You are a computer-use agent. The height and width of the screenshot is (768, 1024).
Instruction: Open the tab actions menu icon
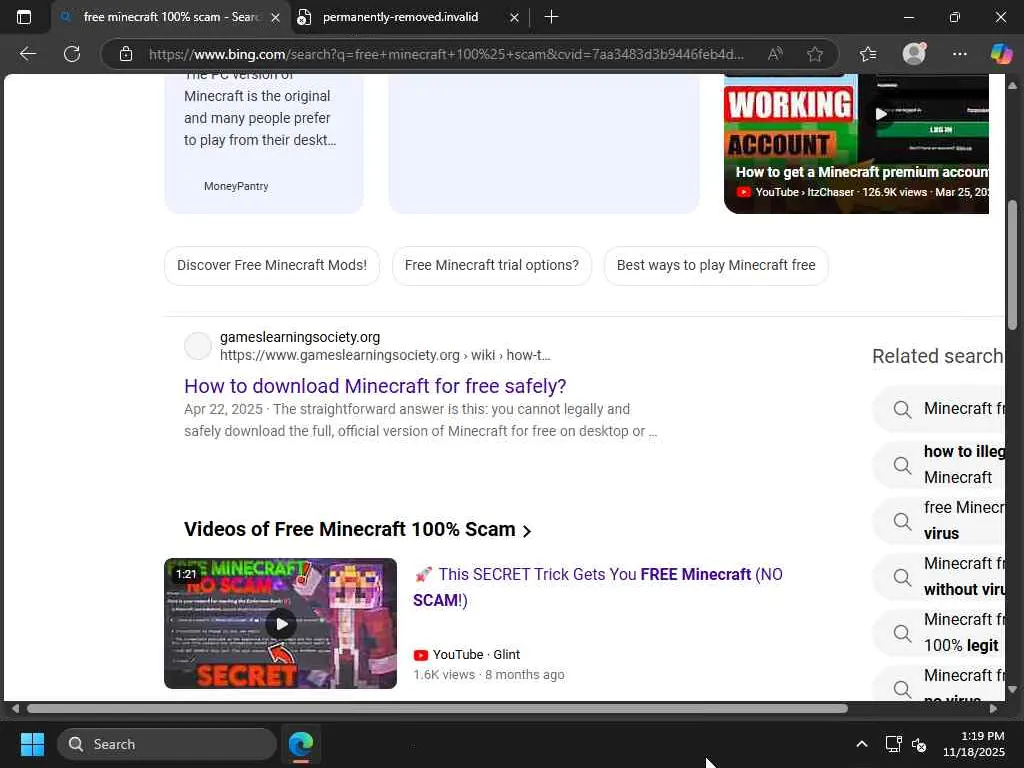(24, 17)
